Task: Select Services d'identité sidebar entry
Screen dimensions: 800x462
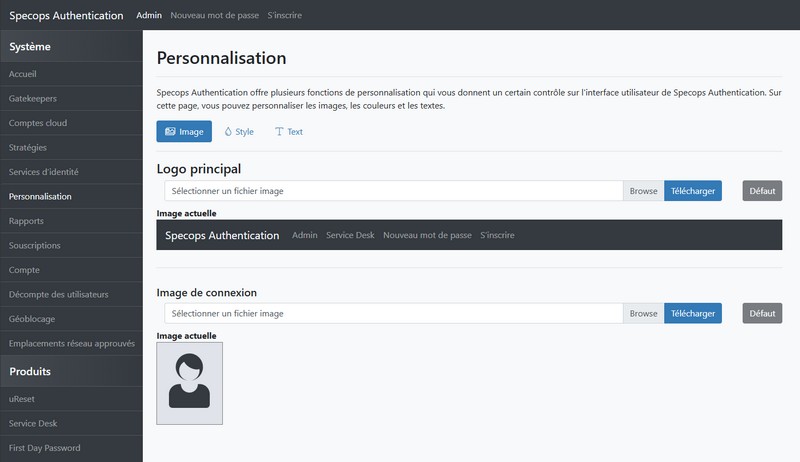Action: (43, 172)
